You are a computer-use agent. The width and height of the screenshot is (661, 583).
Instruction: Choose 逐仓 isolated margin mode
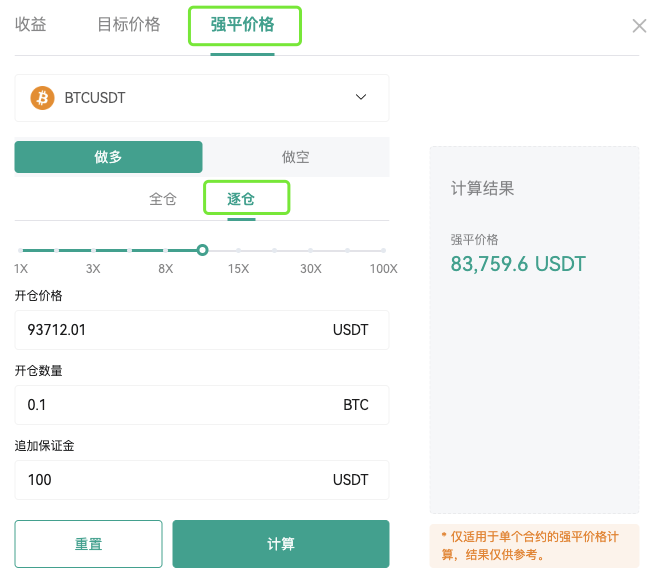click(x=241, y=199)
